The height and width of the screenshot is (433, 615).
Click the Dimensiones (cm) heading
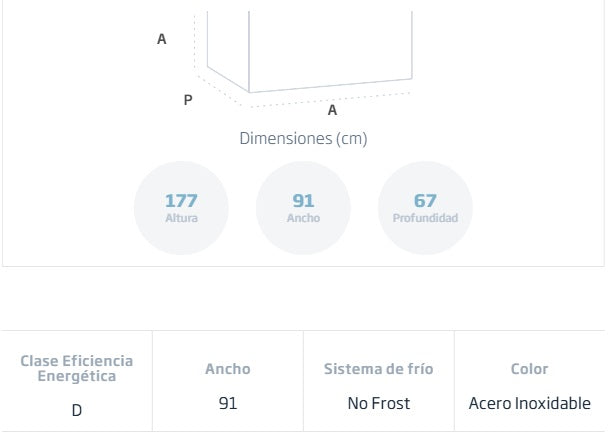point(303,139)
